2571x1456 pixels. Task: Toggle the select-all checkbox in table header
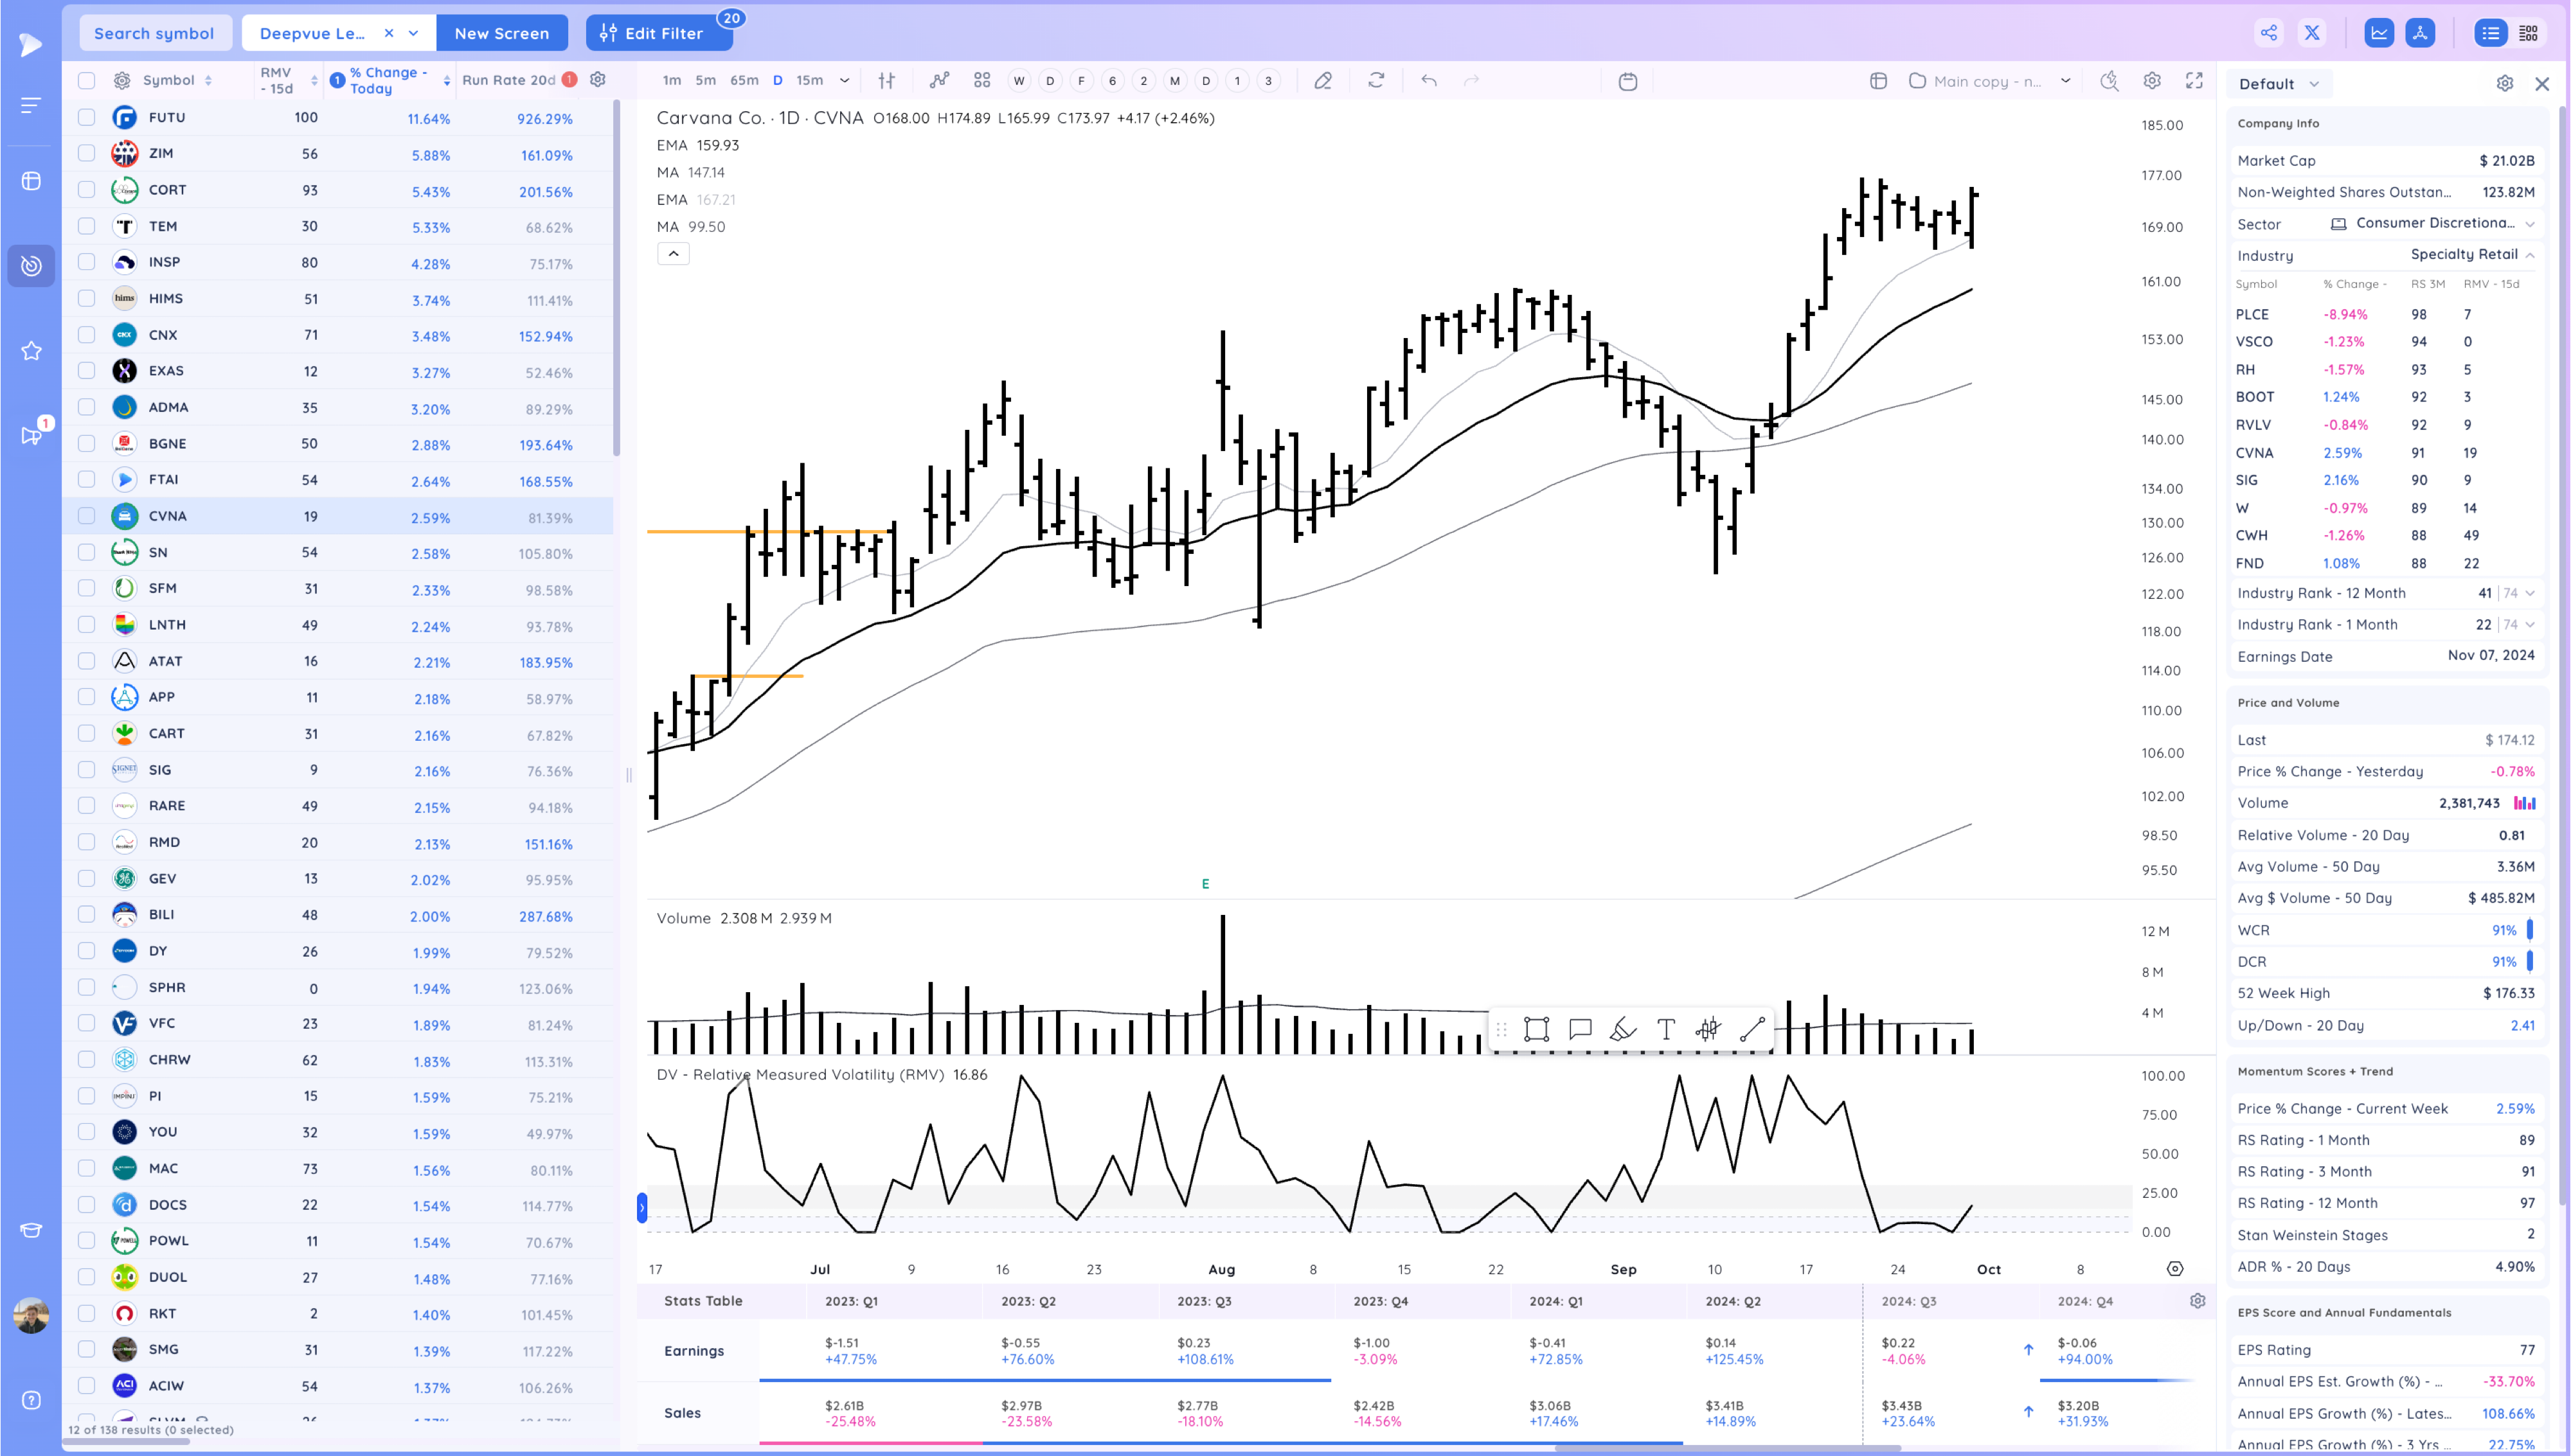87,81
